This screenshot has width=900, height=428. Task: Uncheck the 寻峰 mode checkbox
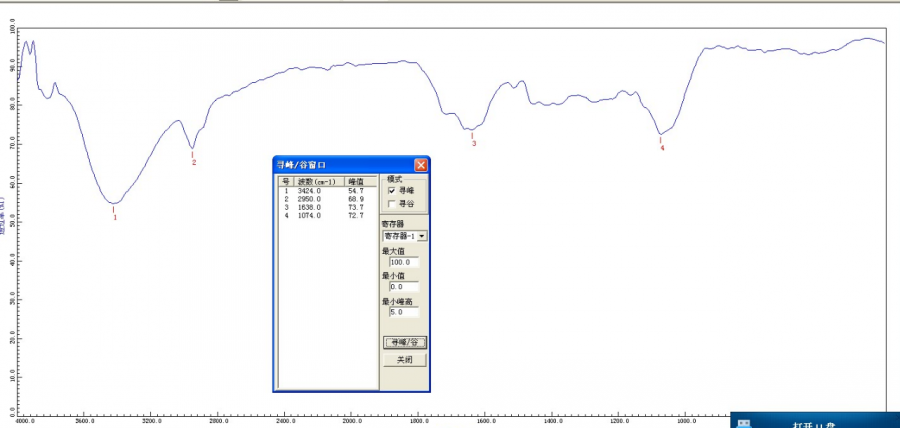pos(391,190)
